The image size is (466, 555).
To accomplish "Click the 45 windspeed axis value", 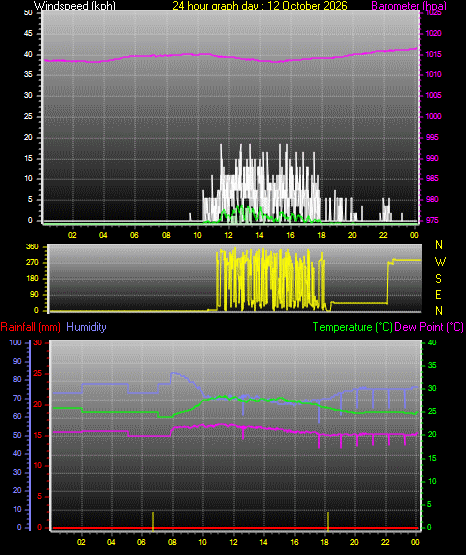I will (28, 33).
